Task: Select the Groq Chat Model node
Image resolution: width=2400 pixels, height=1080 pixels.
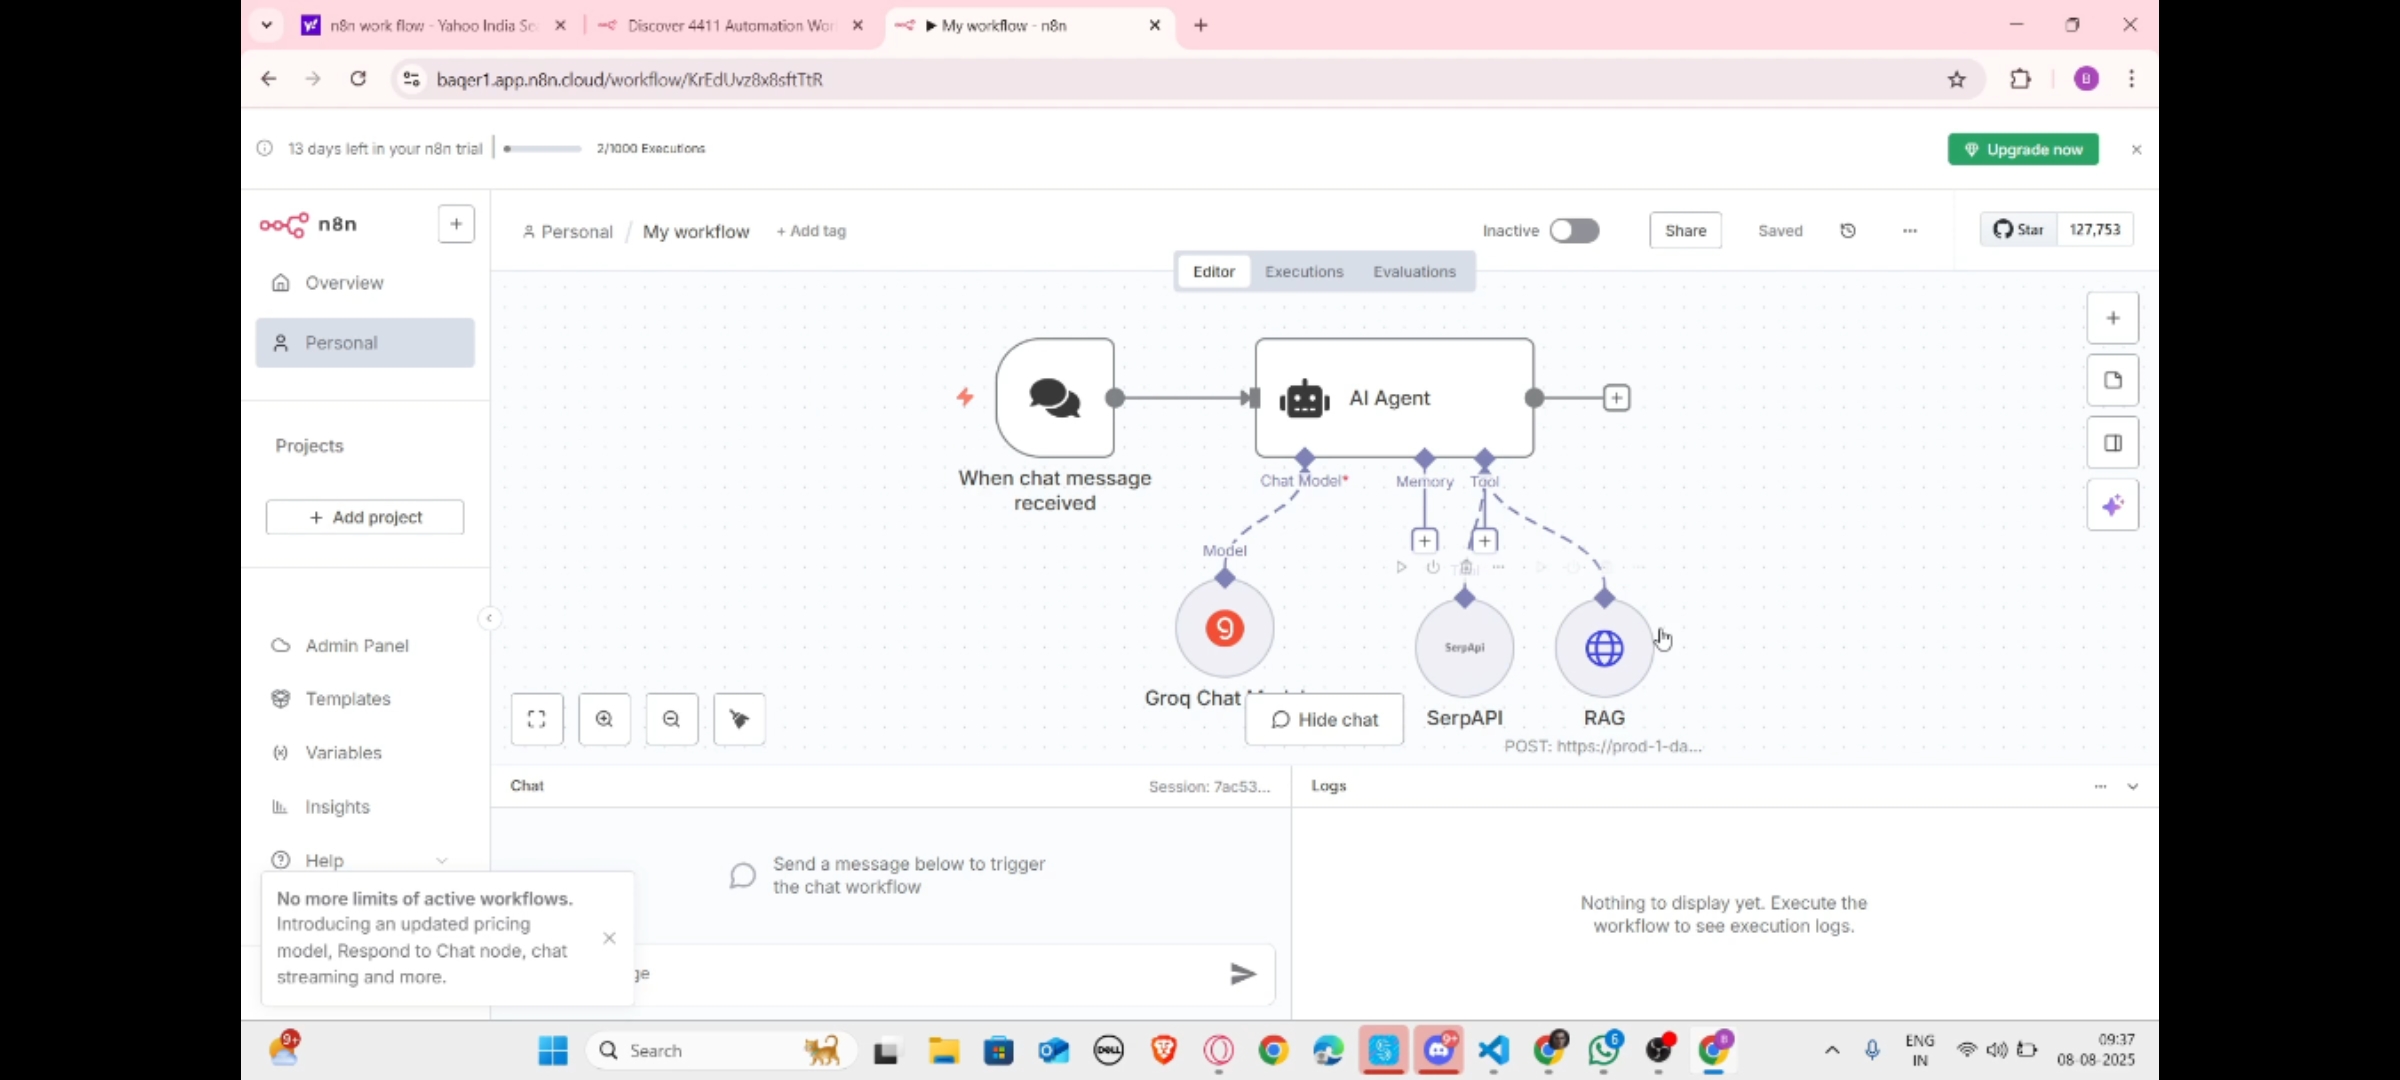Action: point(1224,629)
